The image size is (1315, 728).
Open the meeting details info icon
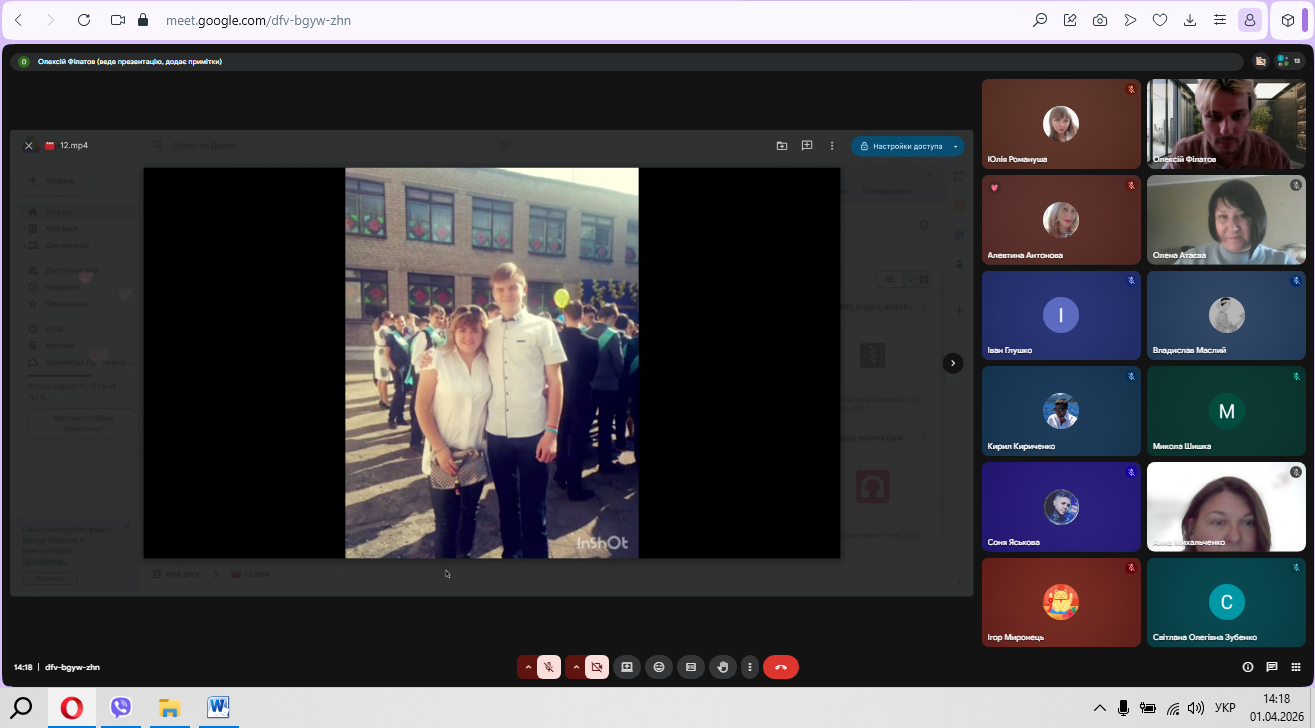(1247, 667)
